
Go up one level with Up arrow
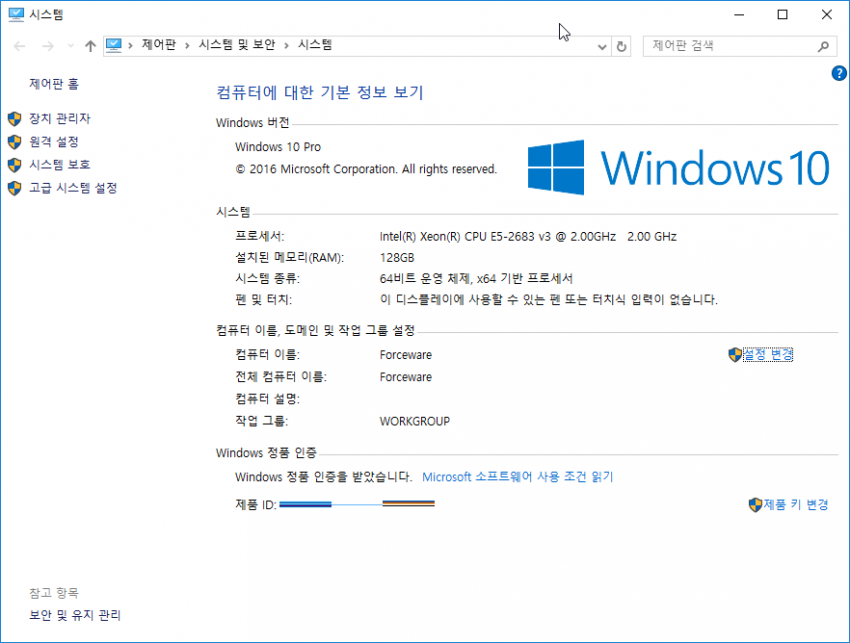(91, 46)
